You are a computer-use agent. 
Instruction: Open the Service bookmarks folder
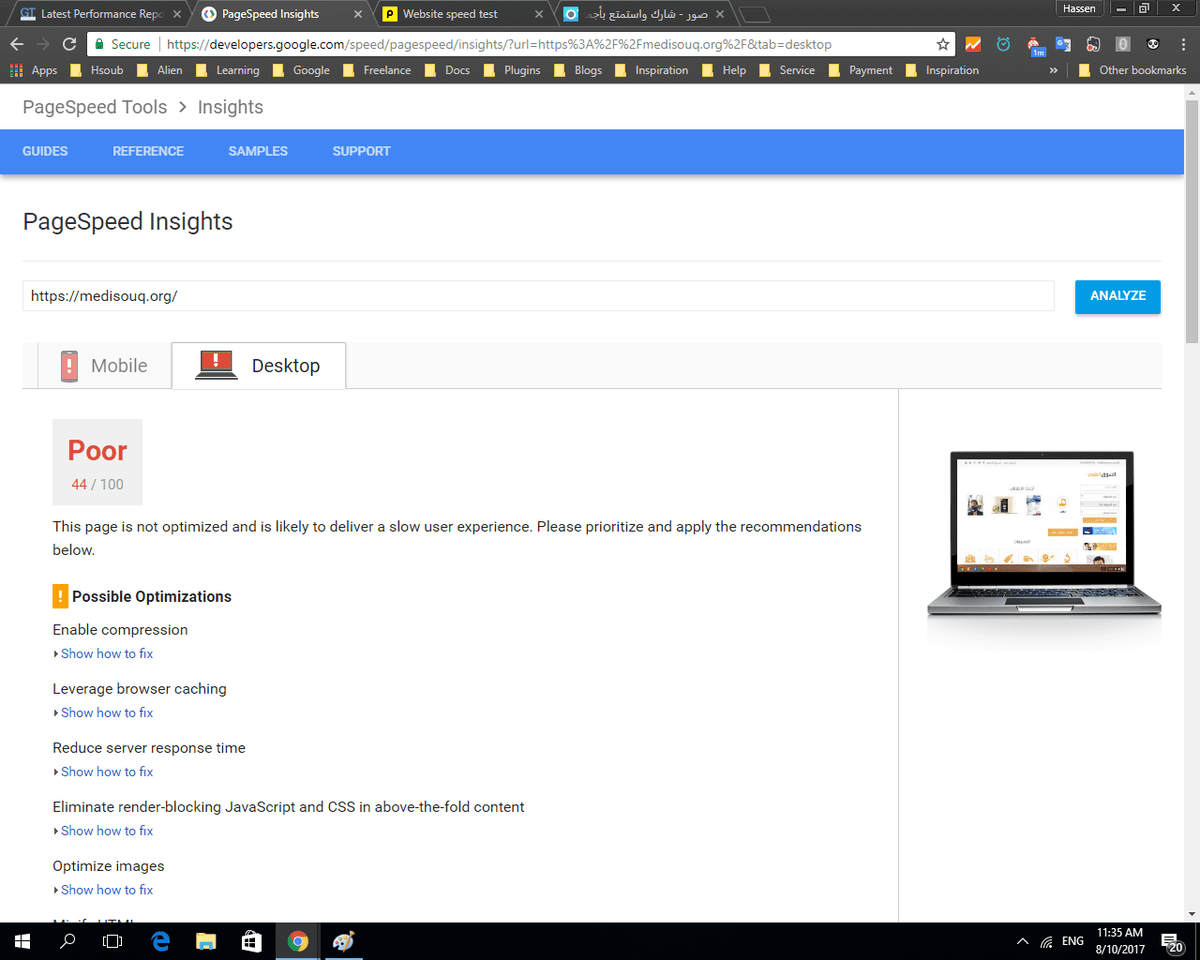[786, 70]
